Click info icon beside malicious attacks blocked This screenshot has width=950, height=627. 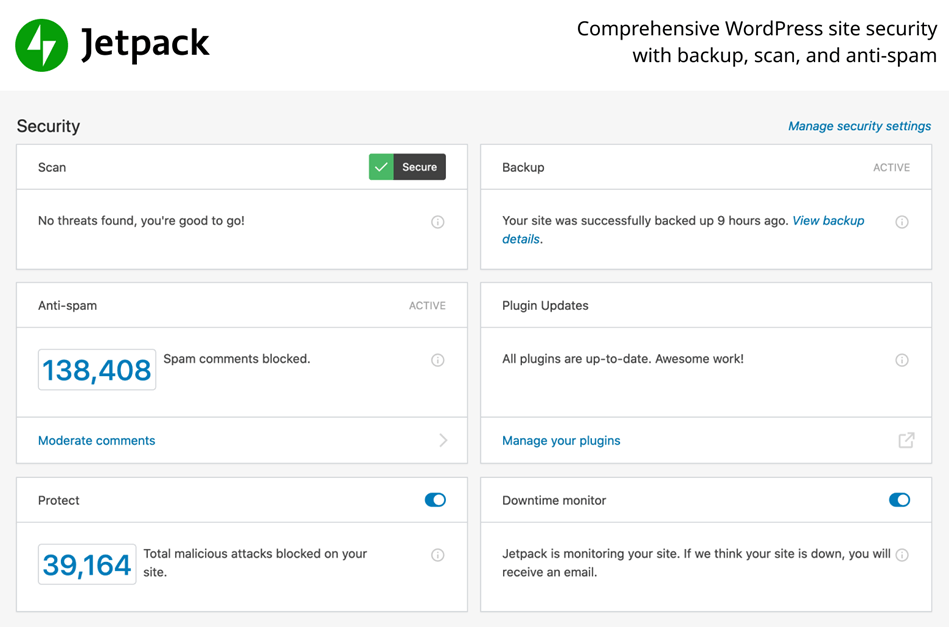(437, 555)
